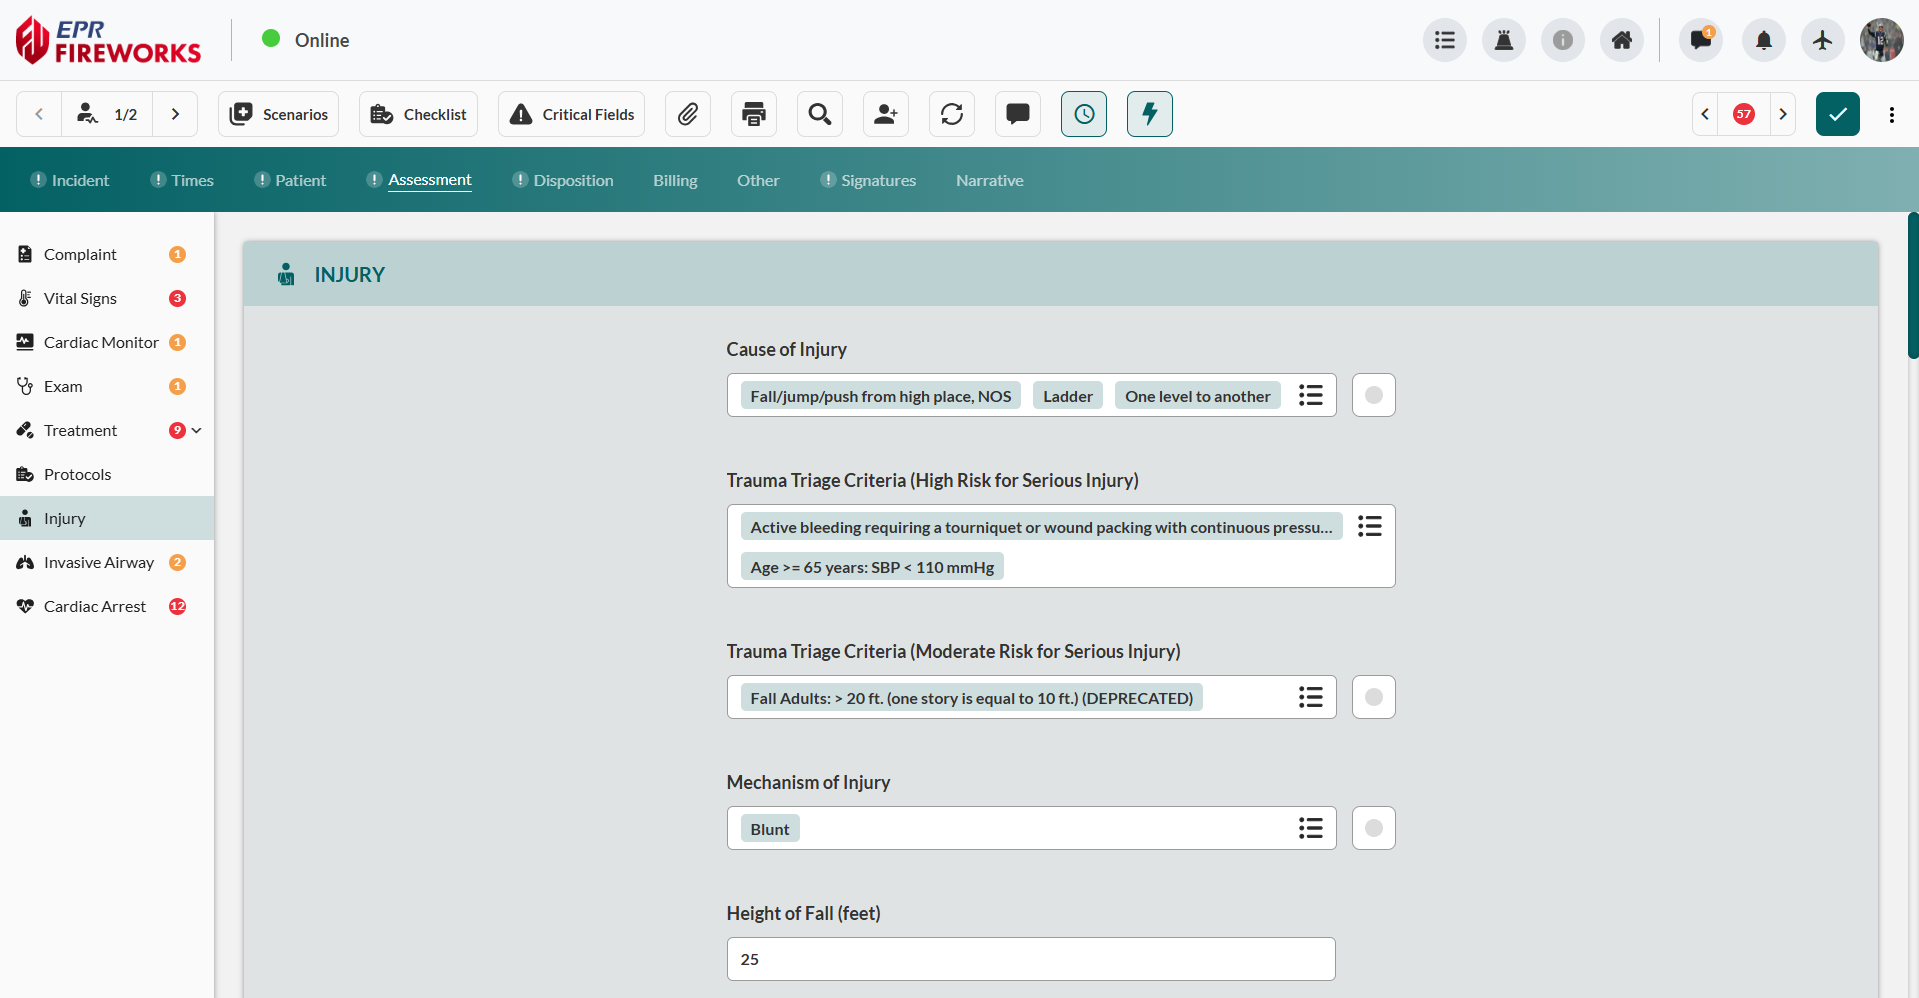This screenshot has height=998, width=1919.
Task: Trigger the lightning bolt quick actions icon
Action: pyautogui.click(x=1149, y=114)
